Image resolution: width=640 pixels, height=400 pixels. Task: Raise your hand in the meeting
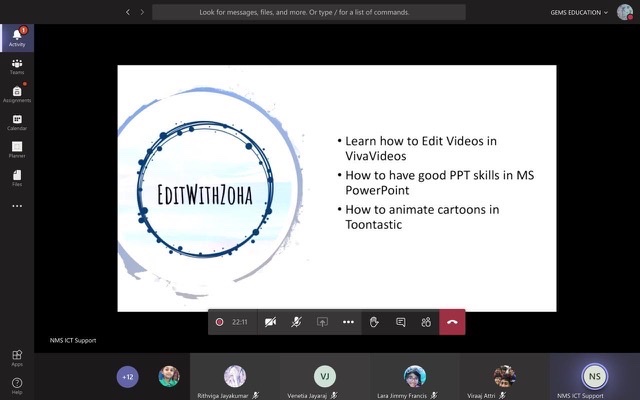coord(374,322)
